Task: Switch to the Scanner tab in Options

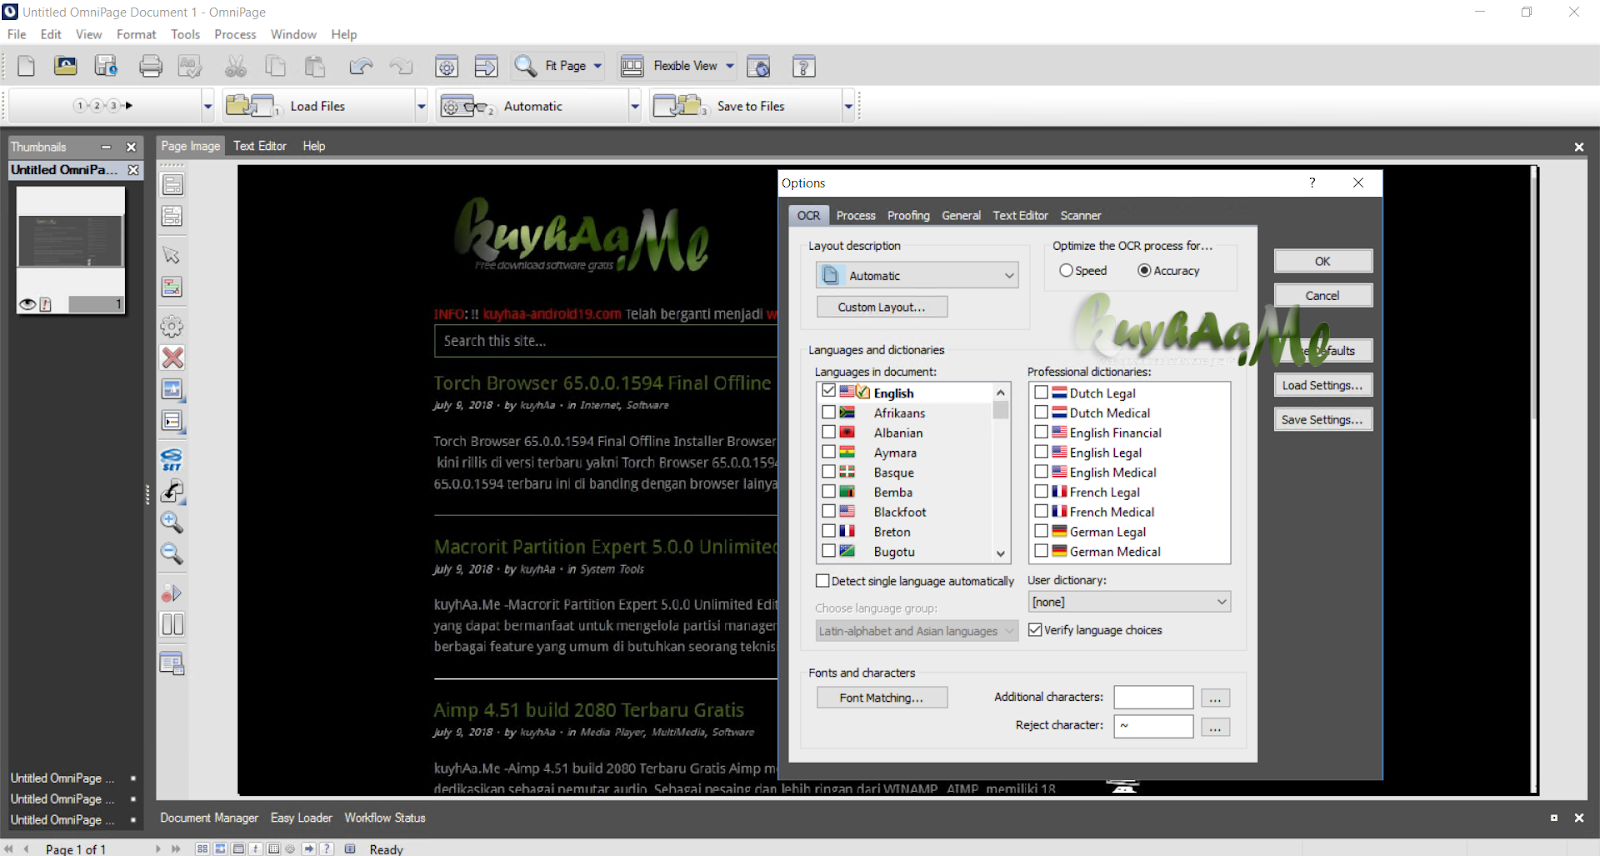Action: click(1080, 215)
